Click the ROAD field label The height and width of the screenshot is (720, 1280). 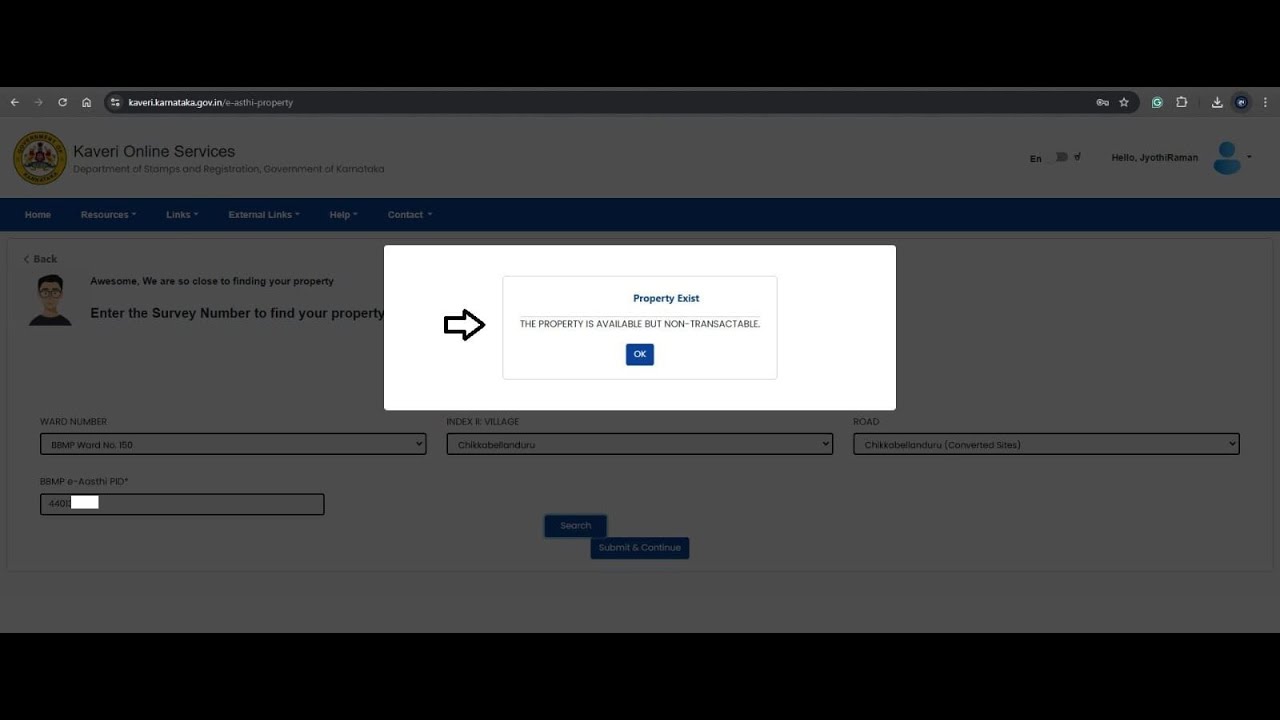866,422
